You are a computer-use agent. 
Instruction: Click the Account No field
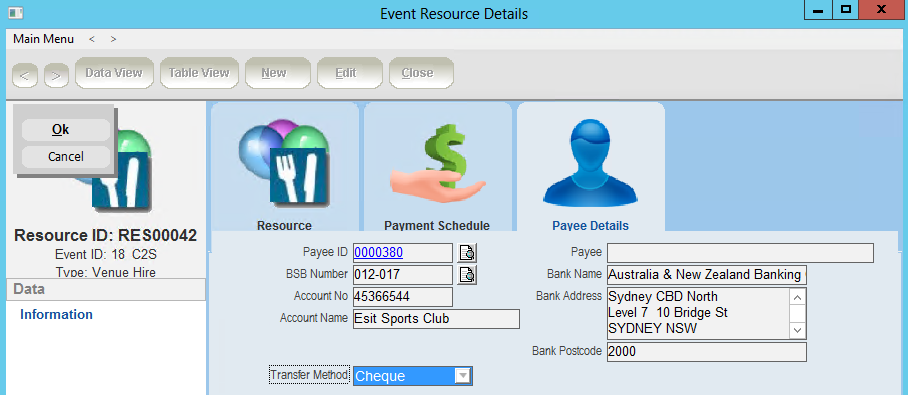tap(402, 297)
